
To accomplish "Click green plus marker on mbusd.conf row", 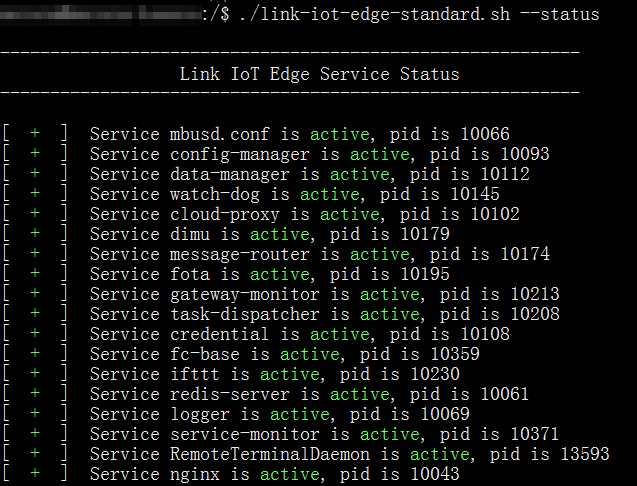I will (x=35, y=133).
